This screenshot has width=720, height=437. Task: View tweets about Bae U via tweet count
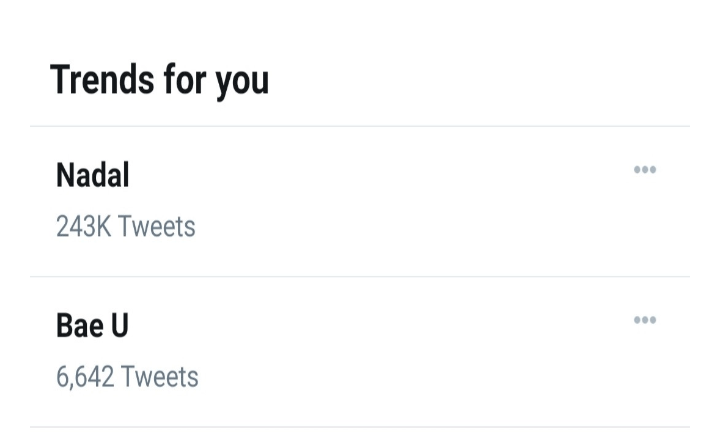click(x=127, y=377)
